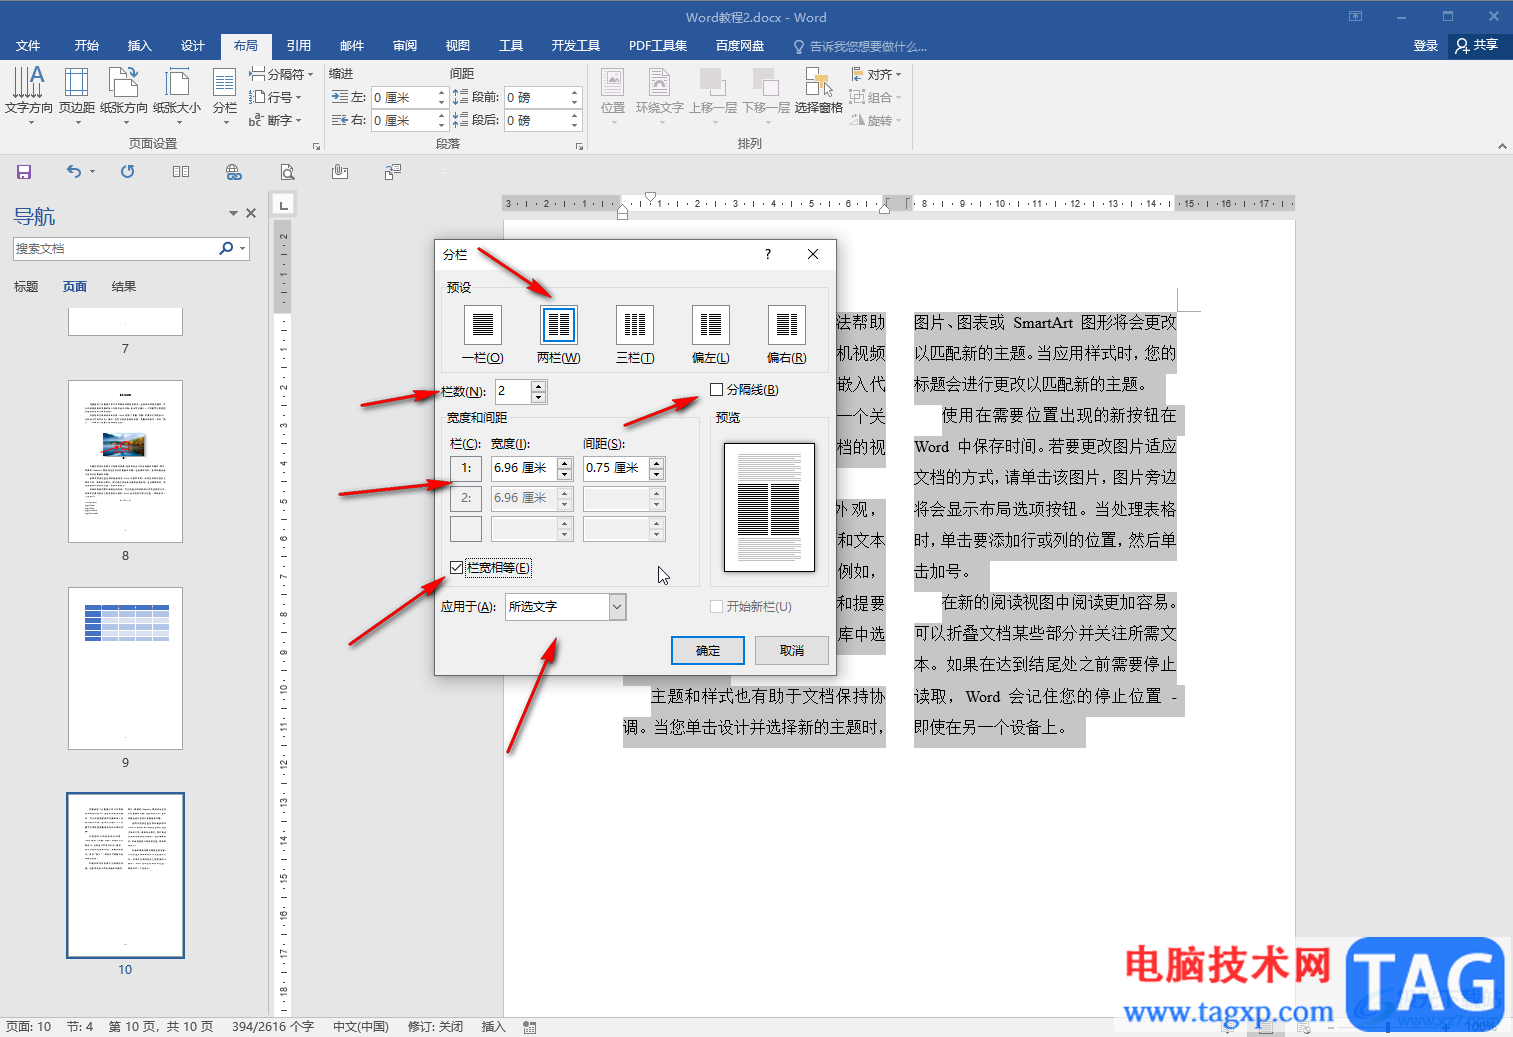1513x1037 pixels.
Task: Switch to the 引用 References tab
Action: point(299,46)
